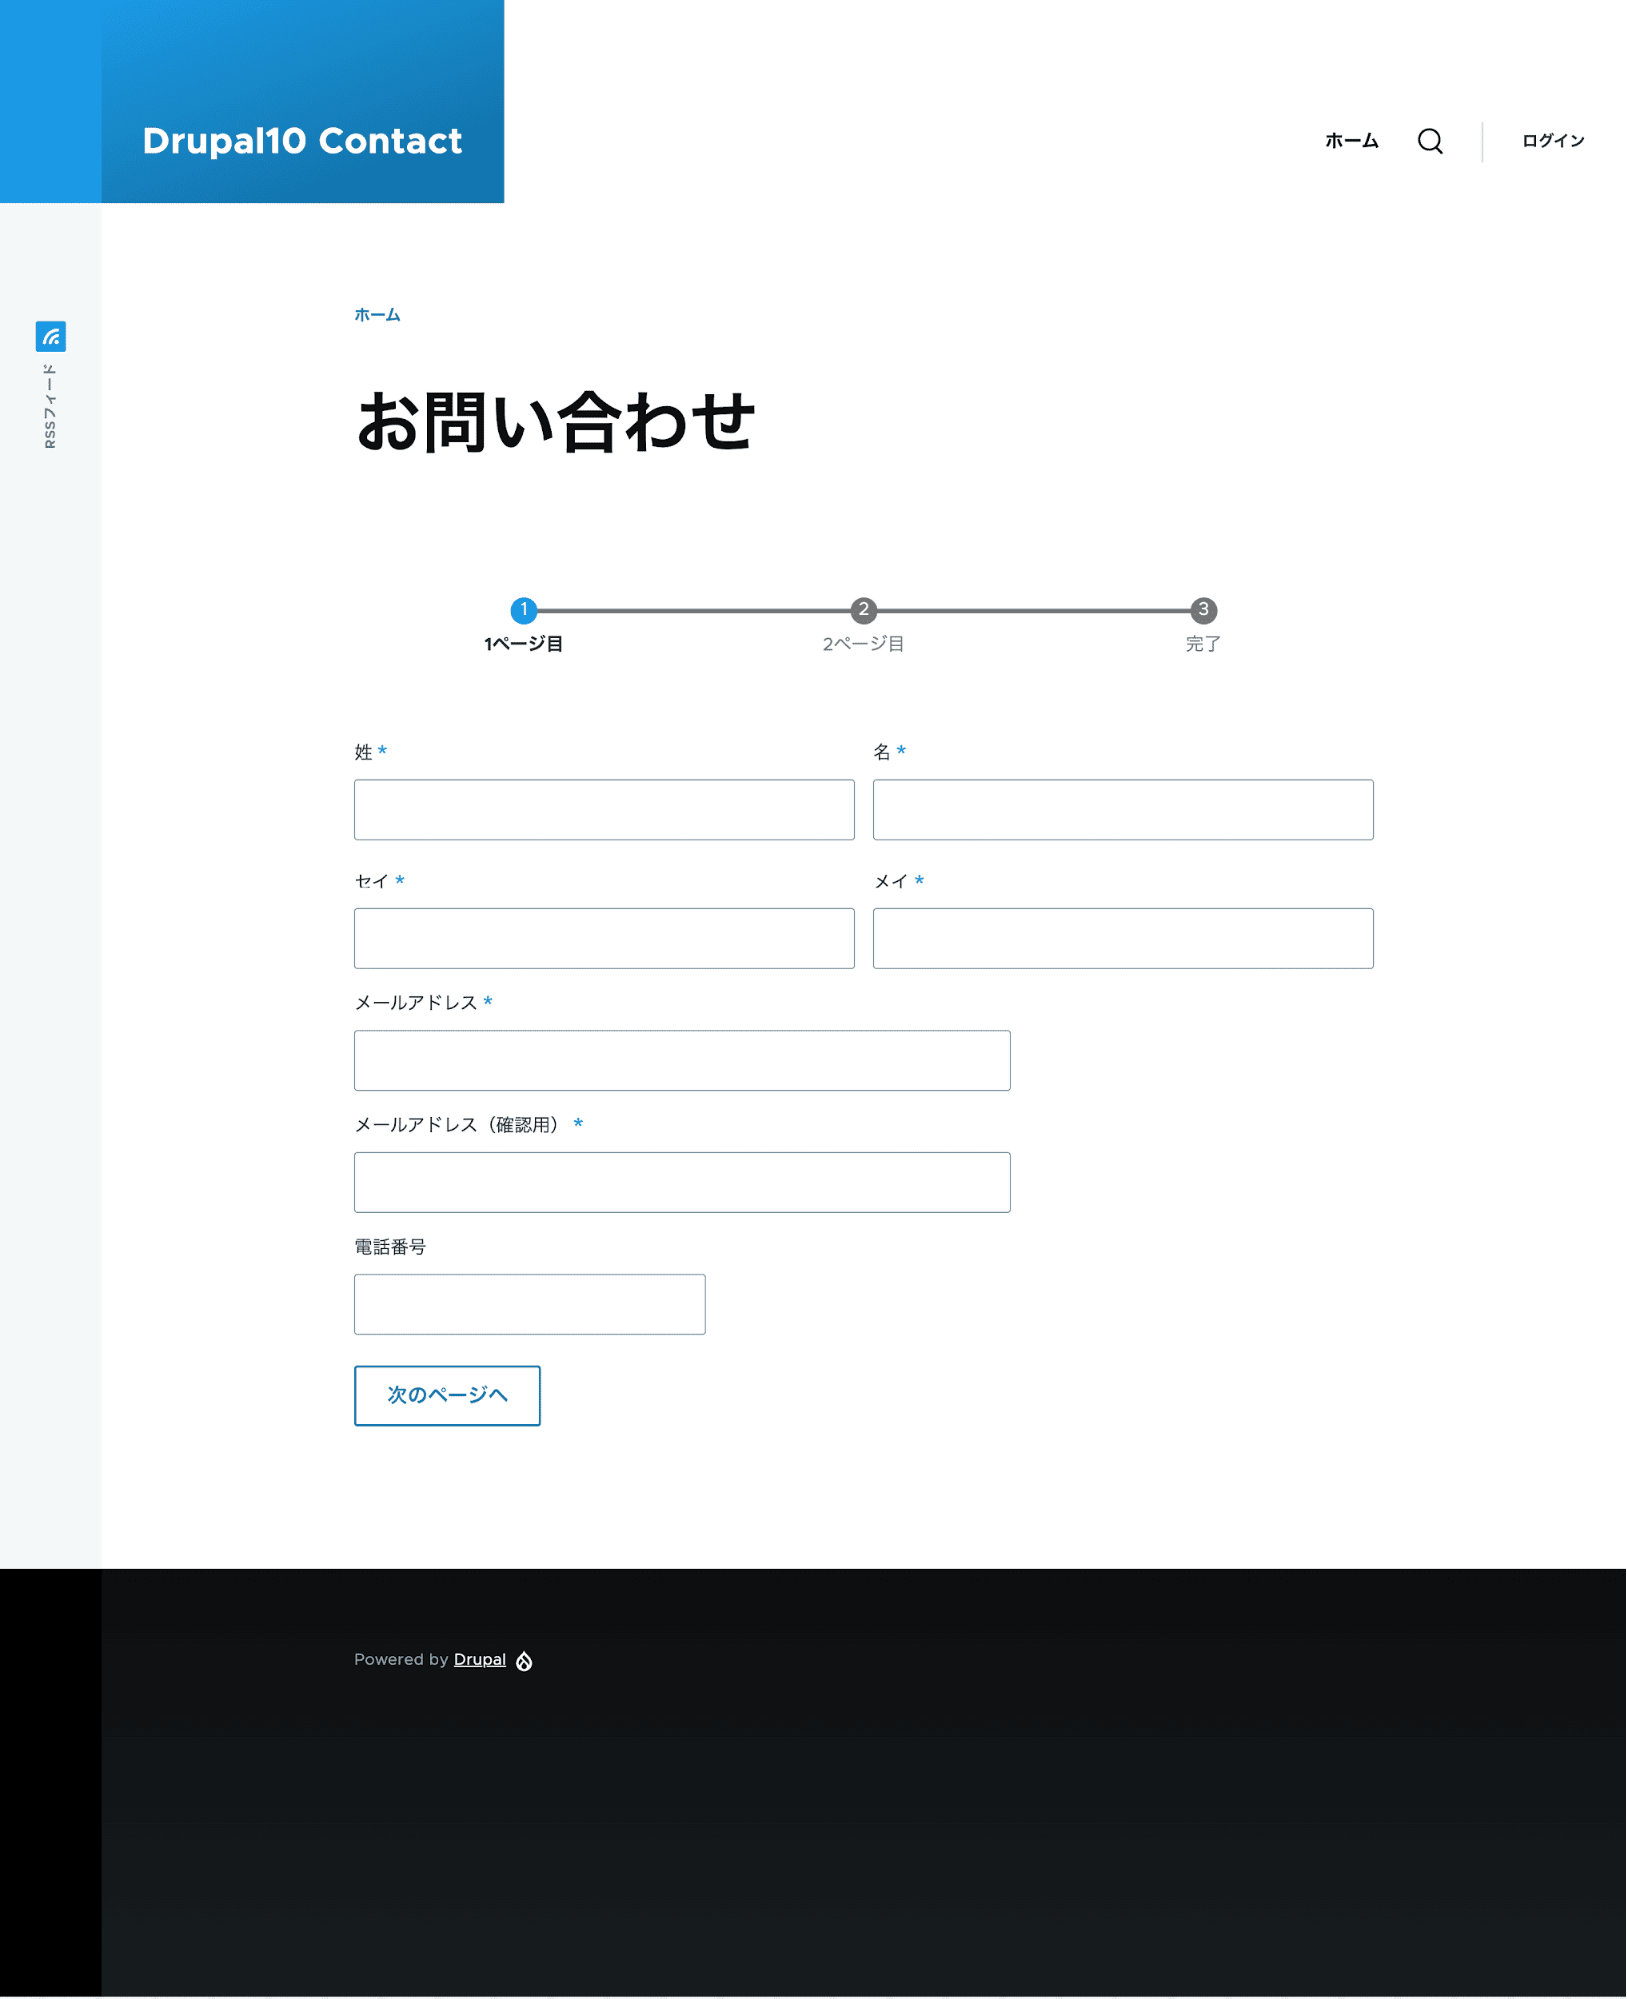Click the メールアドレス（確認用） label
Screen dimensions: 1627x1999
460,1125
